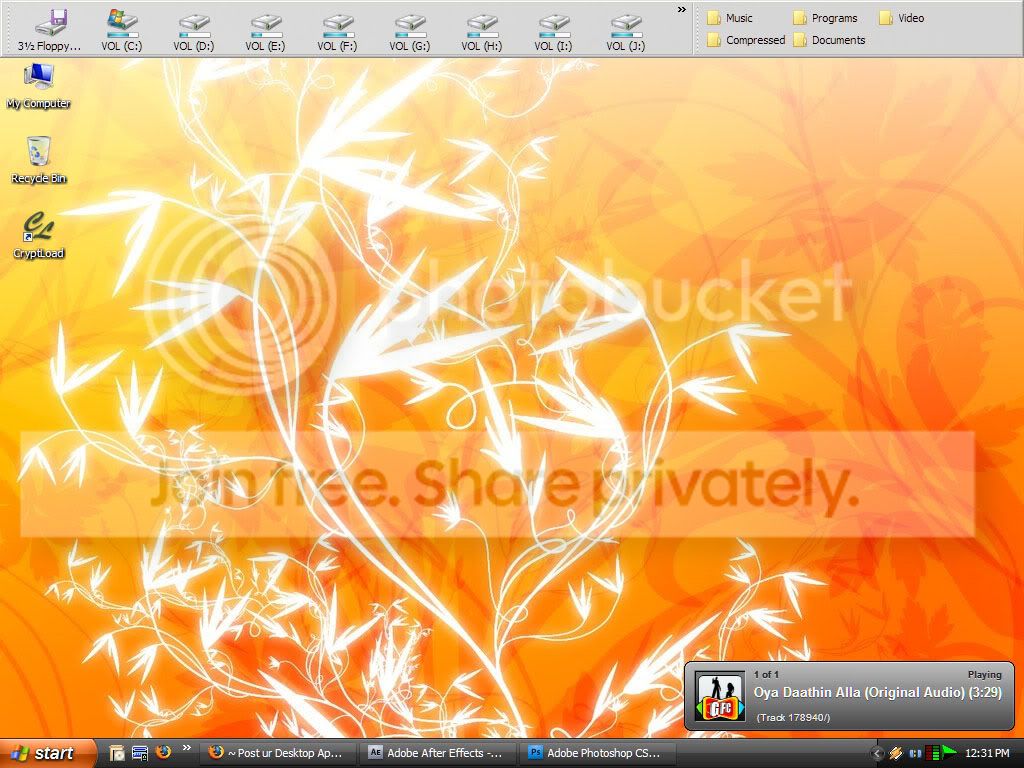Screen dimensions: 1024x768
Task: Click the green arrow tray icon
Action: (949, 752)
